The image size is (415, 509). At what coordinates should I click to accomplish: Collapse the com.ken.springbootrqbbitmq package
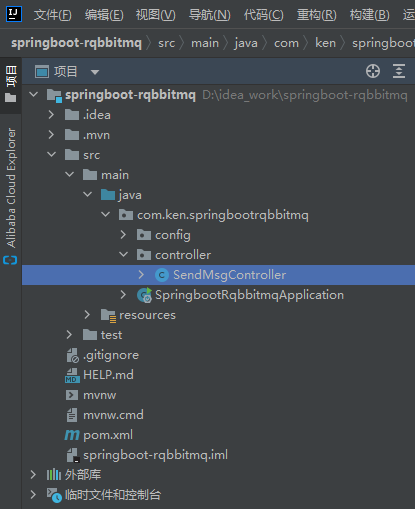coord(105,214)
